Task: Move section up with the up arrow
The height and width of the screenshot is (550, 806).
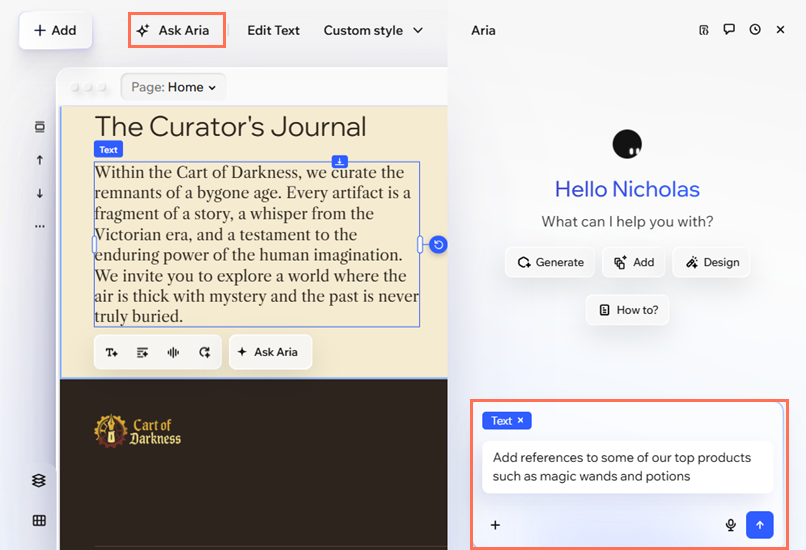Action: click(x=40, y=160)
